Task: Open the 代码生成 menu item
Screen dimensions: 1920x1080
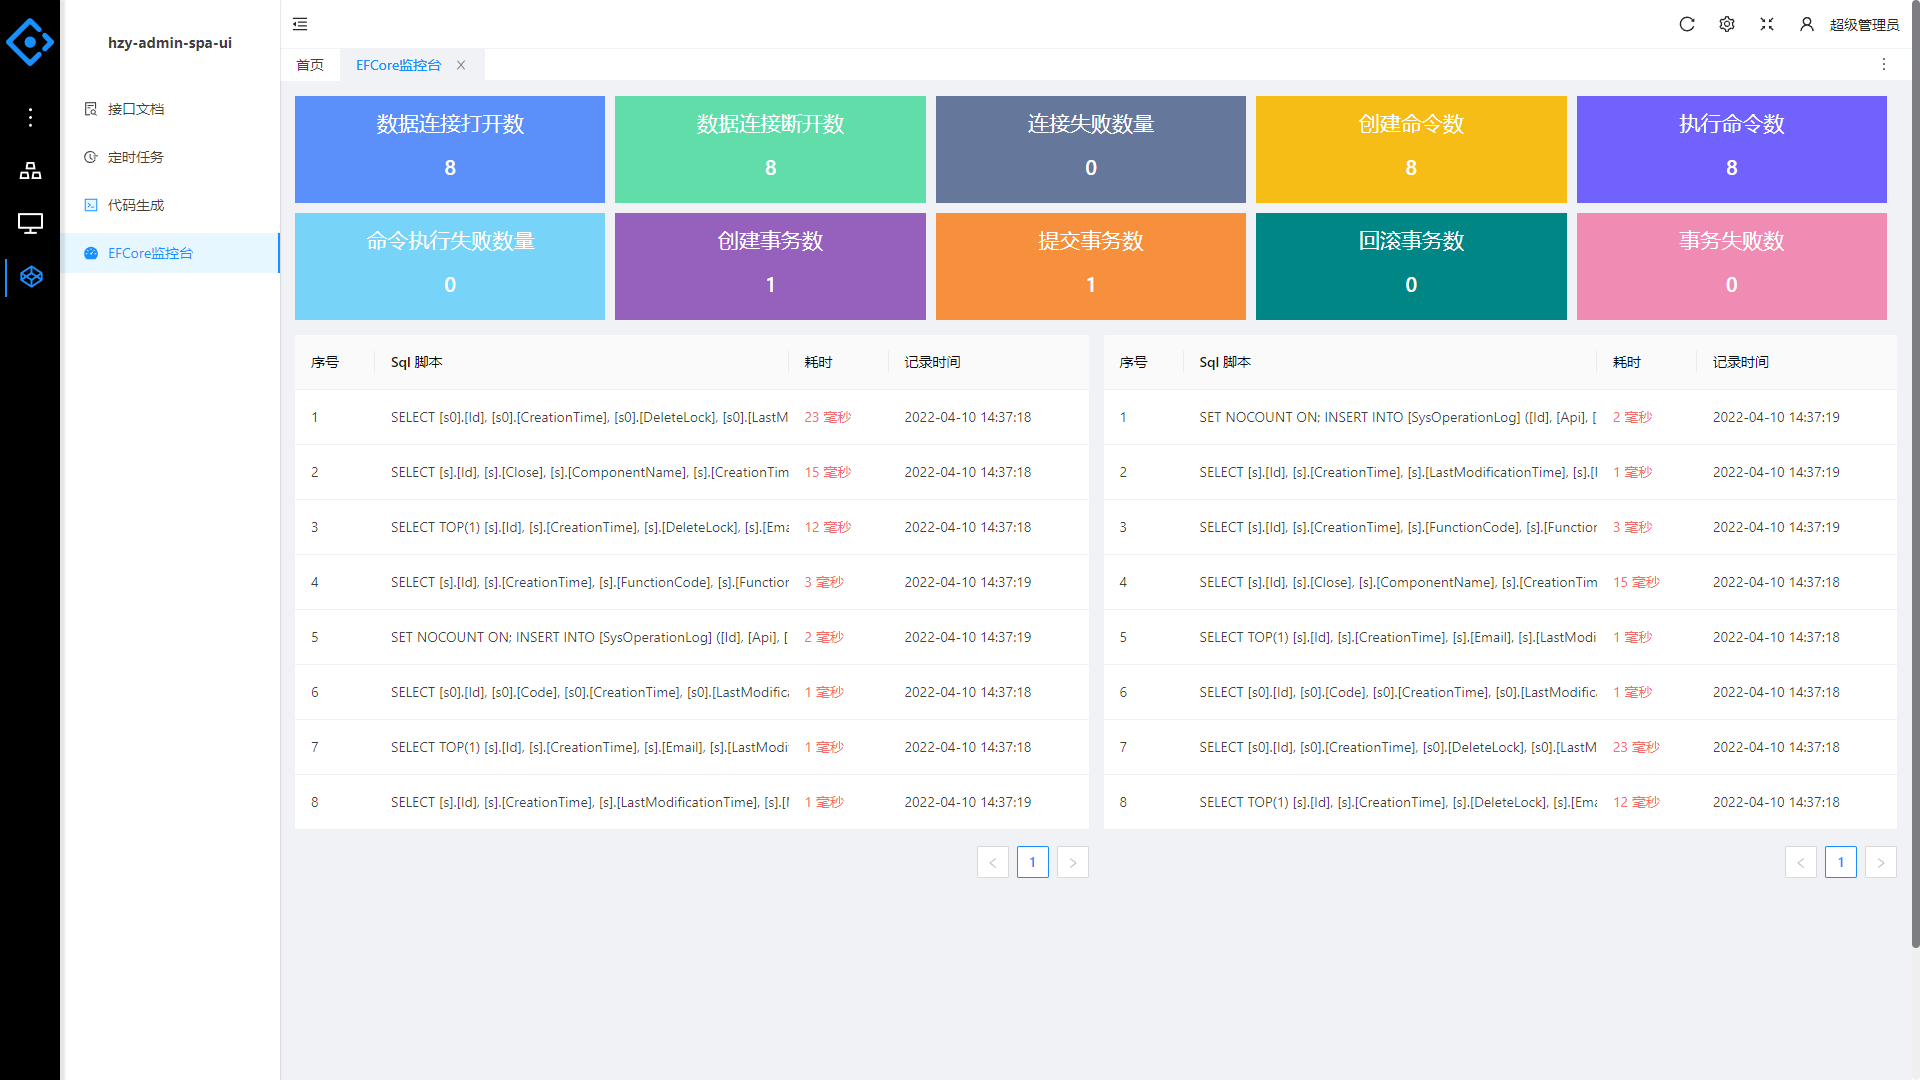Action: 136,205
